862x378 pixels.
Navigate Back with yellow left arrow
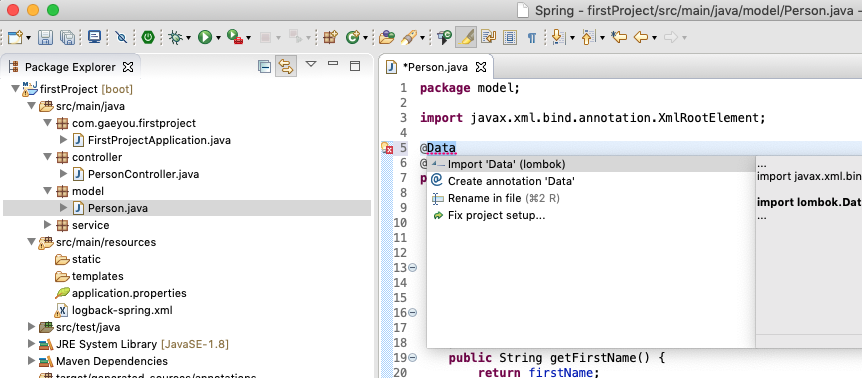point(640,37)
